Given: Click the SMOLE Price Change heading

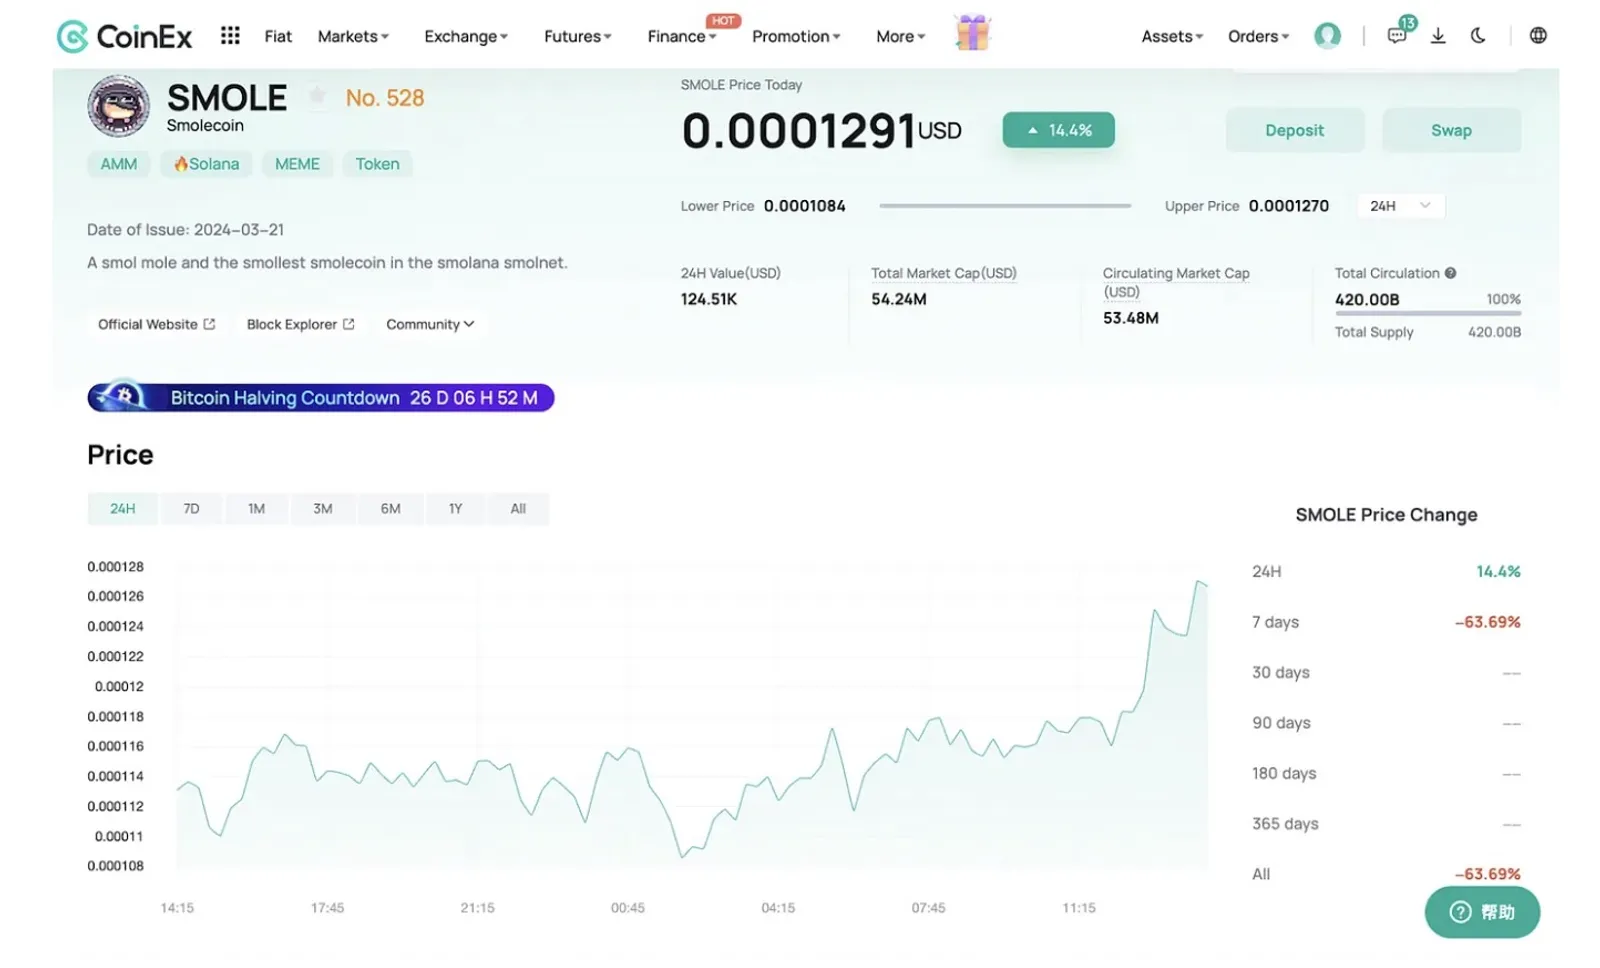Looking at the screenshot, I should [1386, 515].
